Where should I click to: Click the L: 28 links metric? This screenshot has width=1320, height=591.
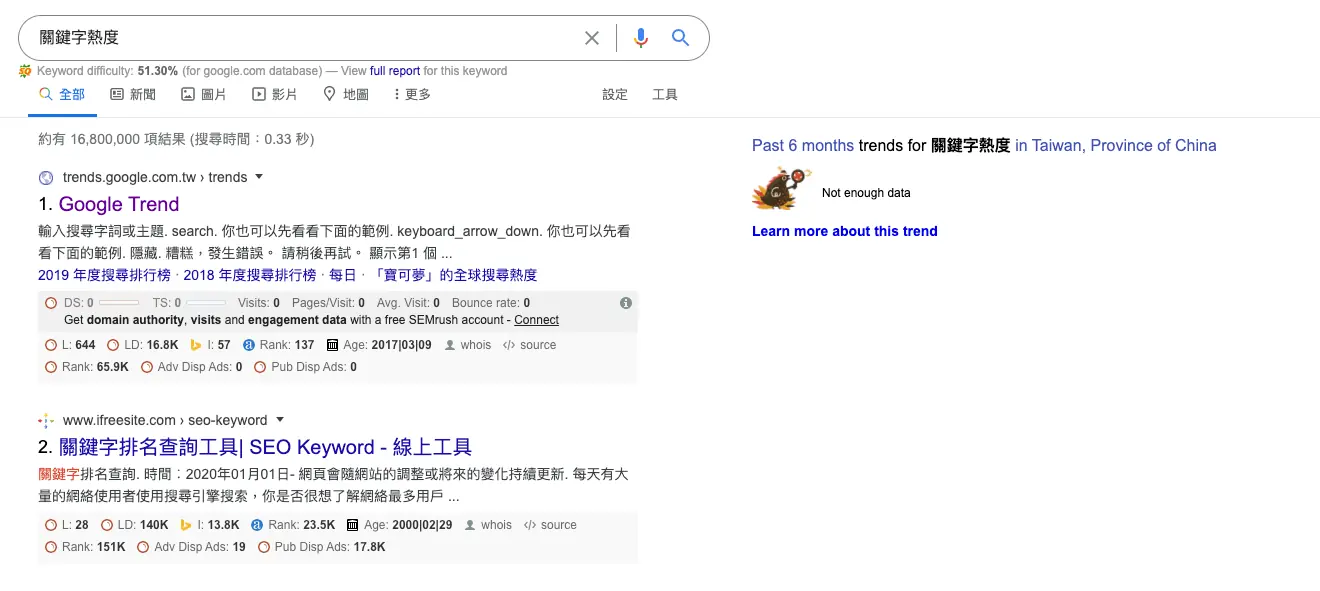[x=67, y=525]
